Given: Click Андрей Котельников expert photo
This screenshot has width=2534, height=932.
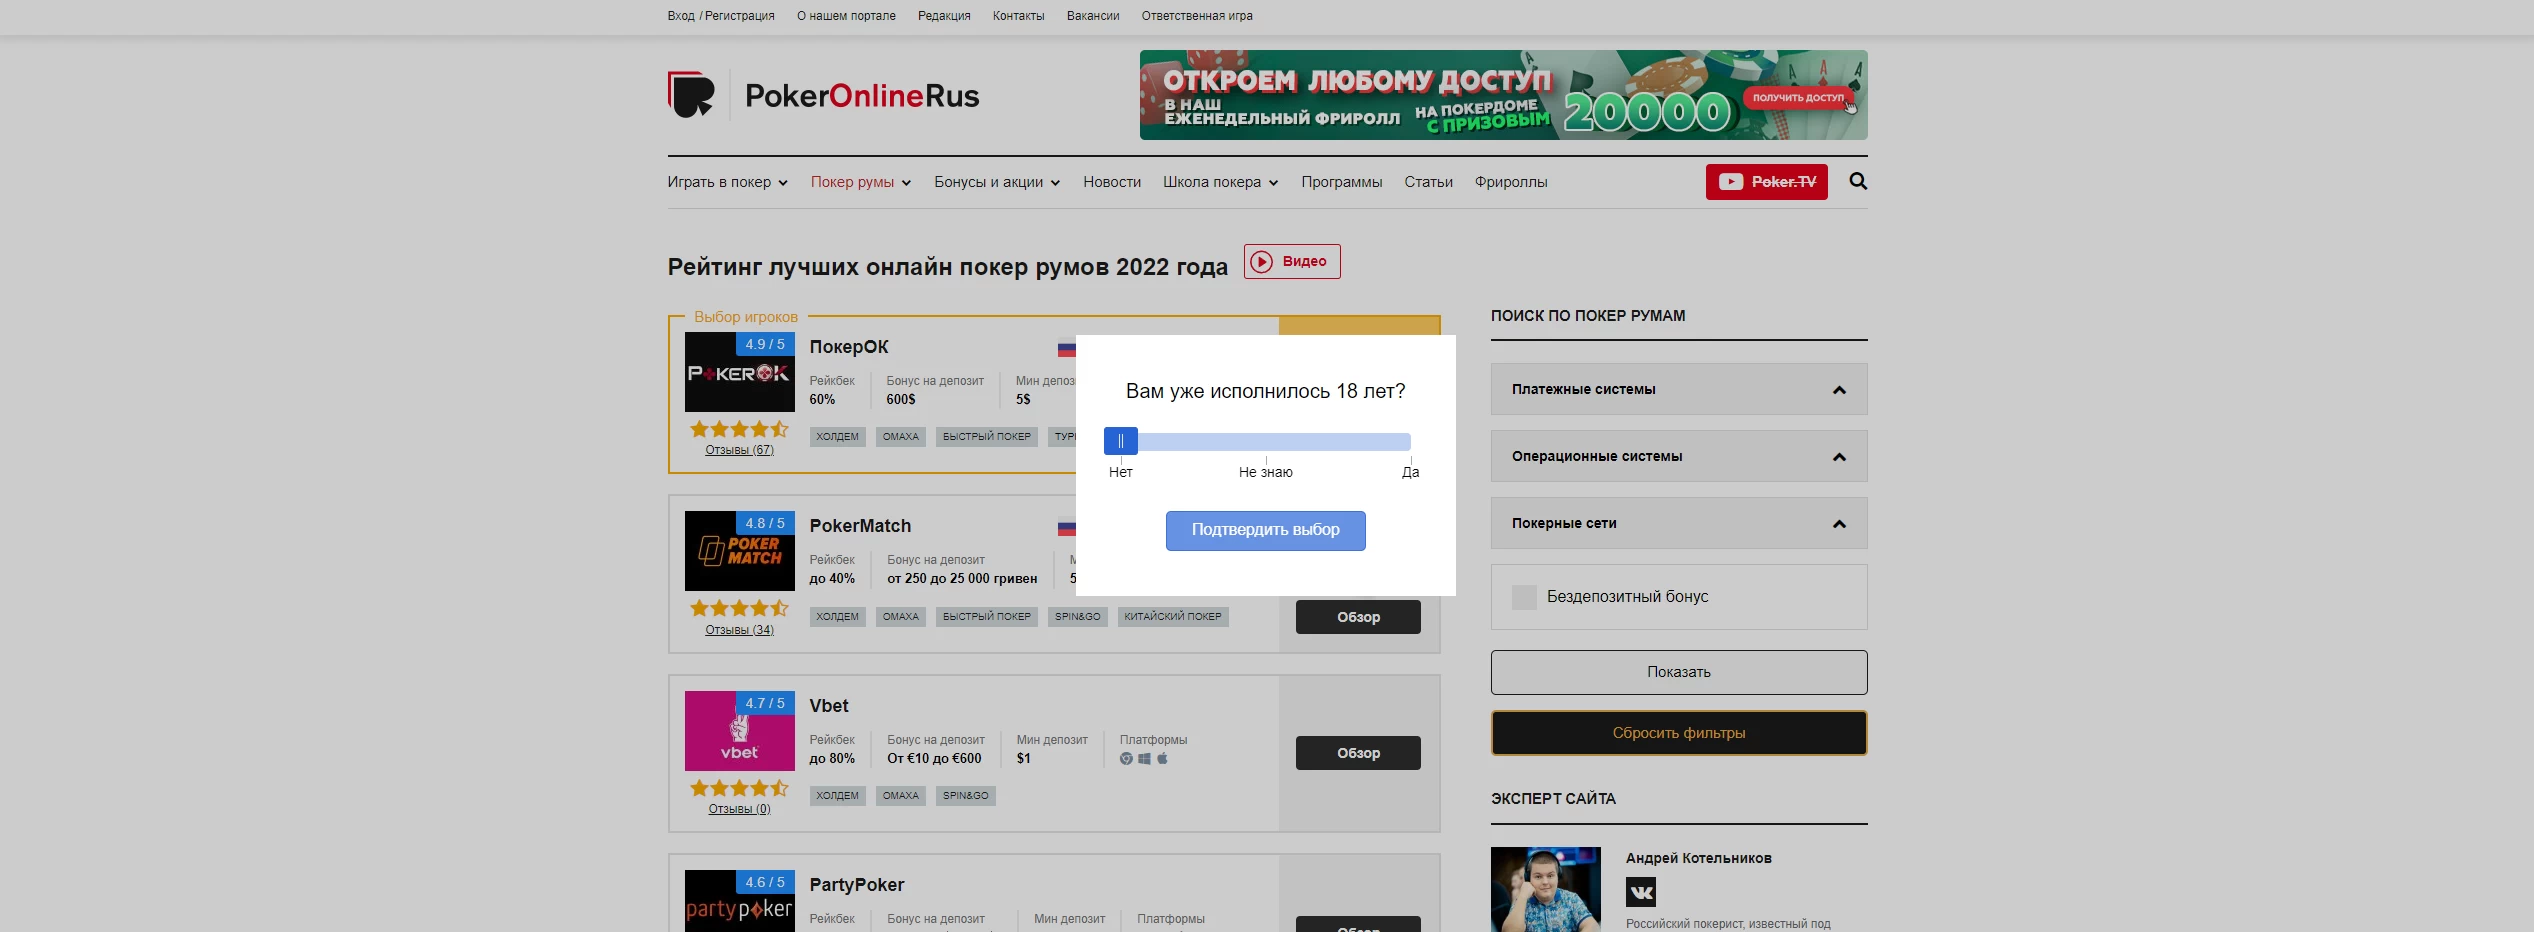Looking at the screenshot, I should coord(1545,890).
